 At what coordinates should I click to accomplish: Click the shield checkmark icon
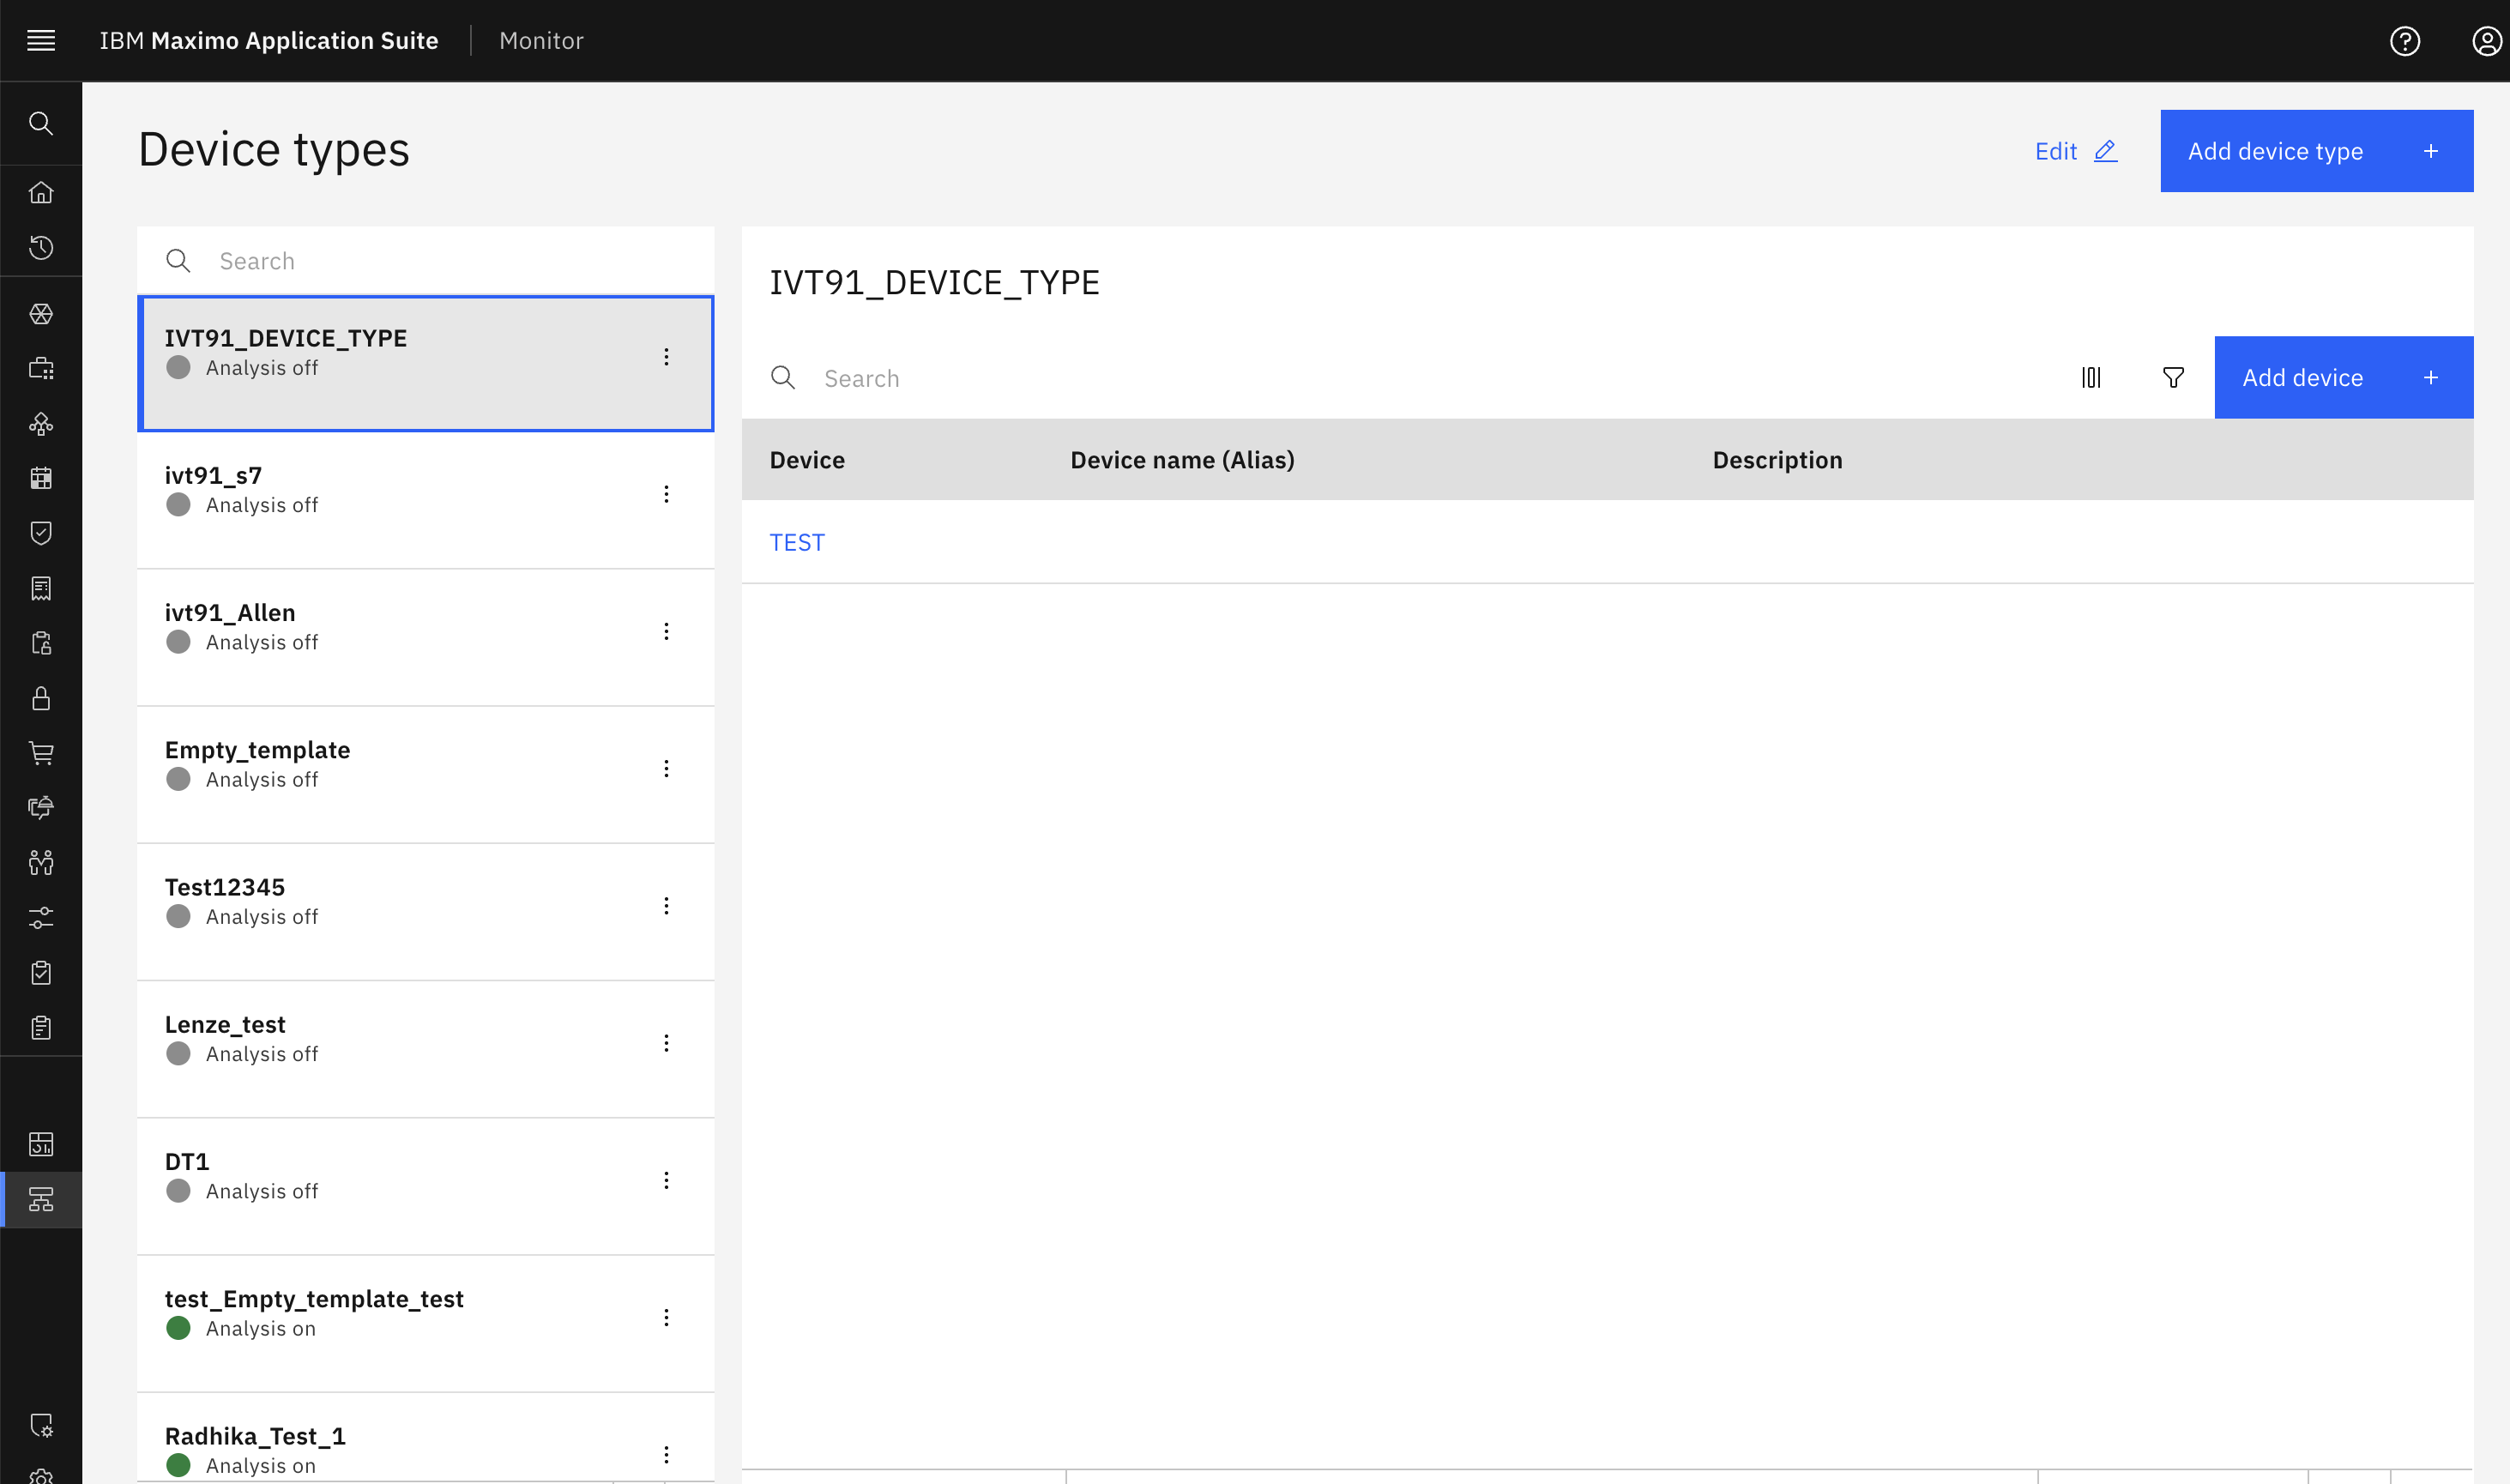point(41,533)
